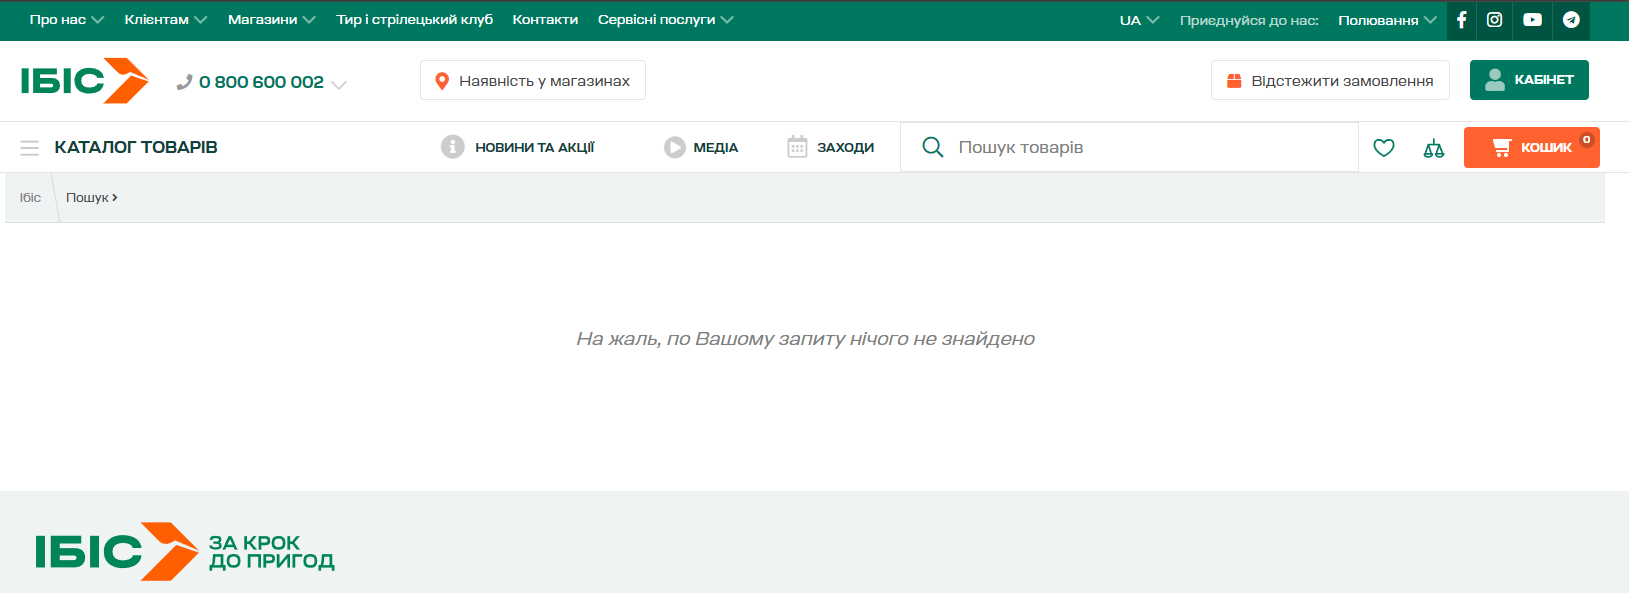Open the Instagram profile icon
This screenshot has height=593, width=1629.
click(1494, 20)
